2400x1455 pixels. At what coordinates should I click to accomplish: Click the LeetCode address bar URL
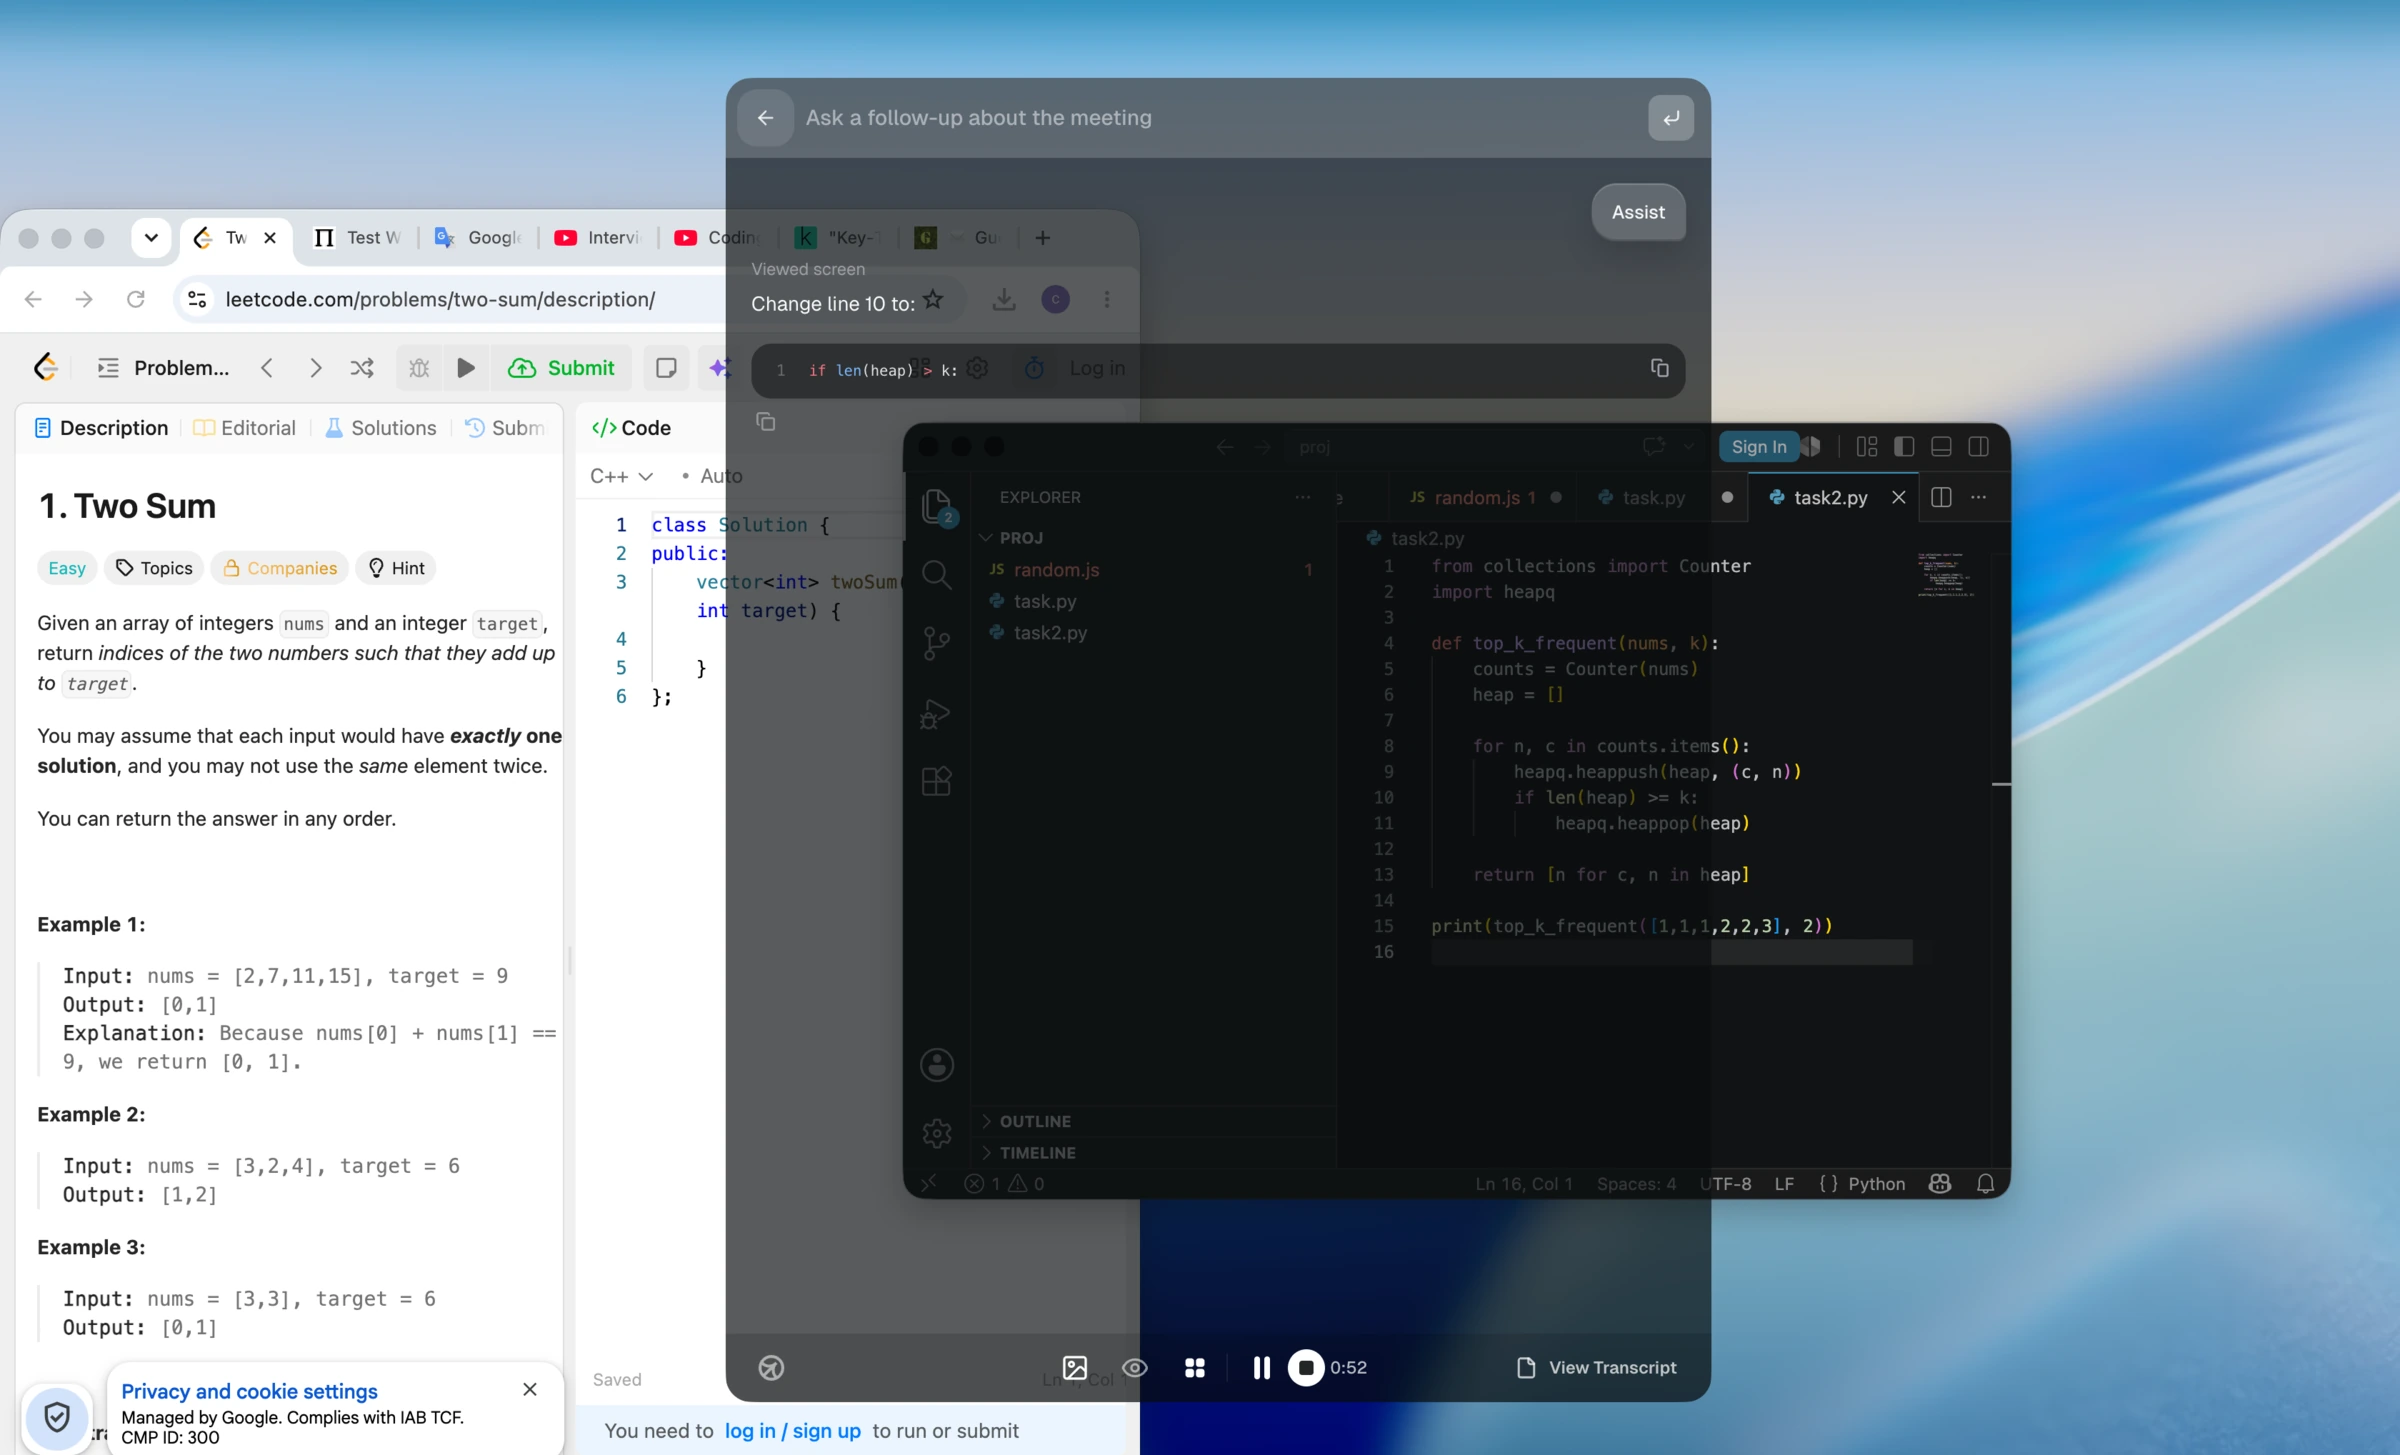pyautogui.click(x=440, y=299)
